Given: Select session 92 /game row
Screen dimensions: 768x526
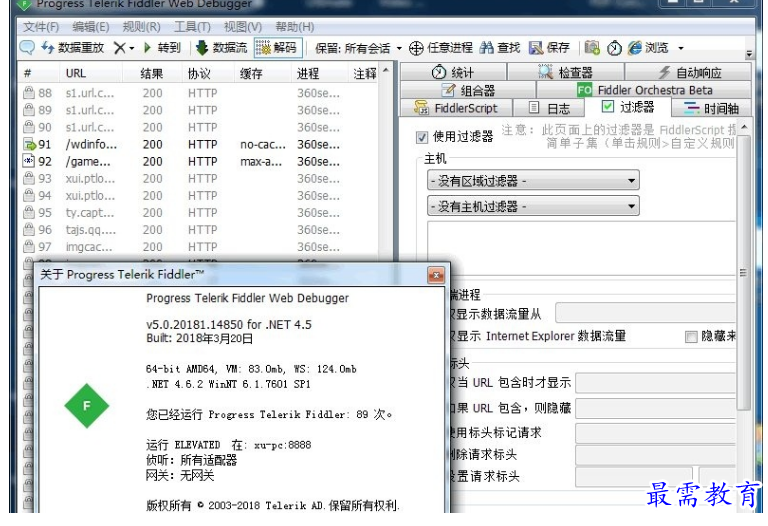Looking at the screenshot, I should tap(198, 162).
